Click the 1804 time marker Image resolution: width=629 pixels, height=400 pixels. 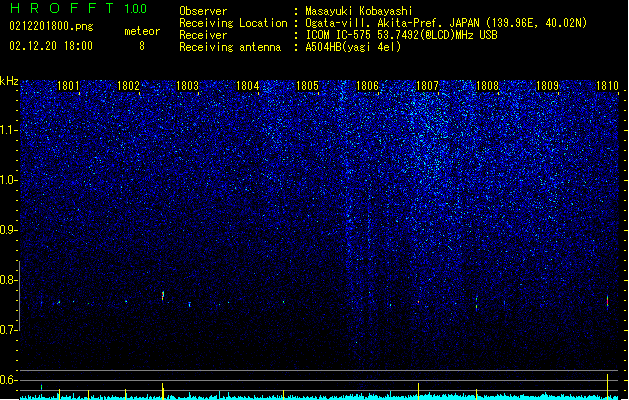click(248, 86)
